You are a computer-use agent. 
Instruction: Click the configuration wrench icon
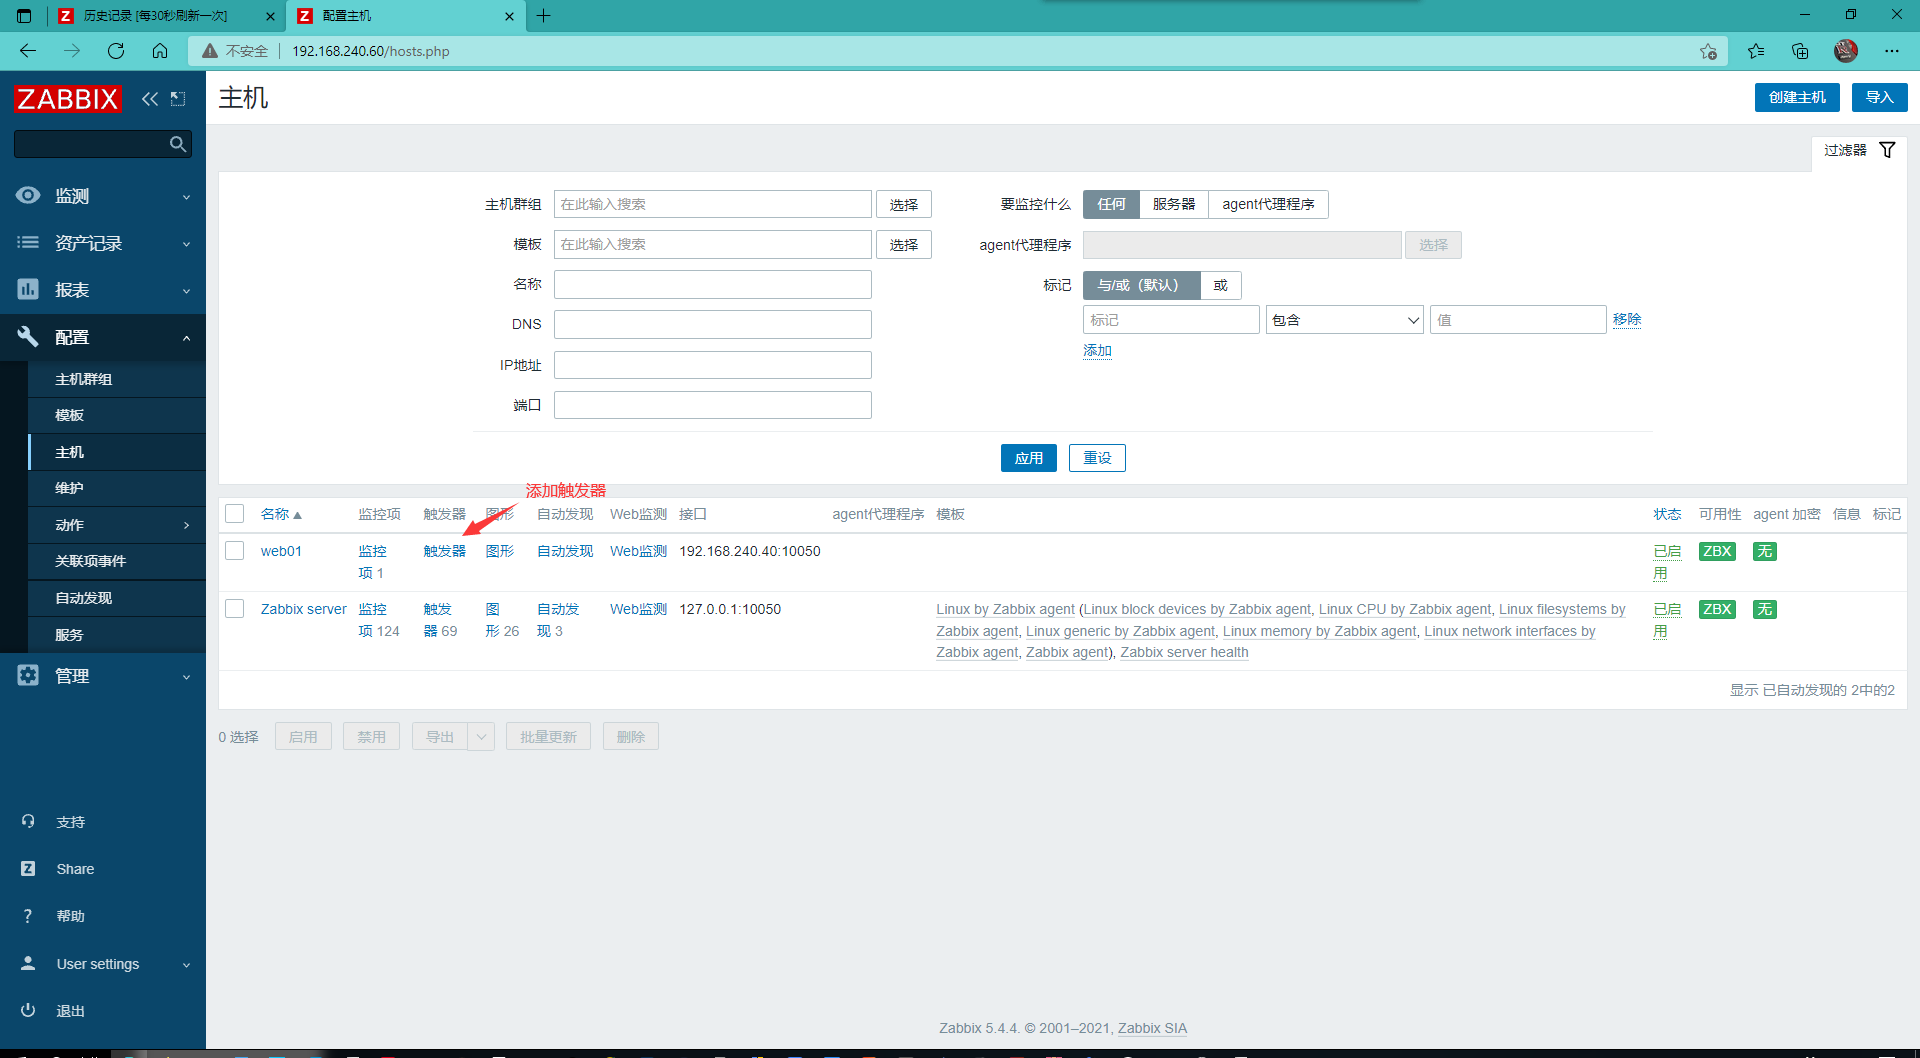click(x=28, y=336)
